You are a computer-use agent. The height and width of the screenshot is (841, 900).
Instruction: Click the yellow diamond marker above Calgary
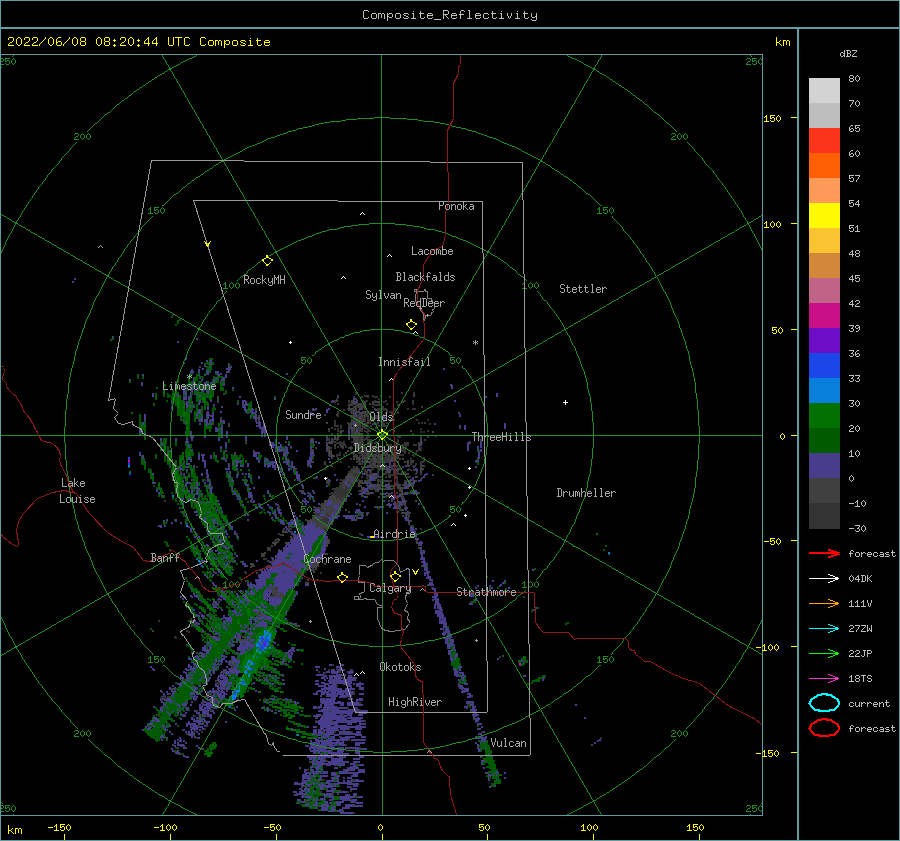coord(395,576)
